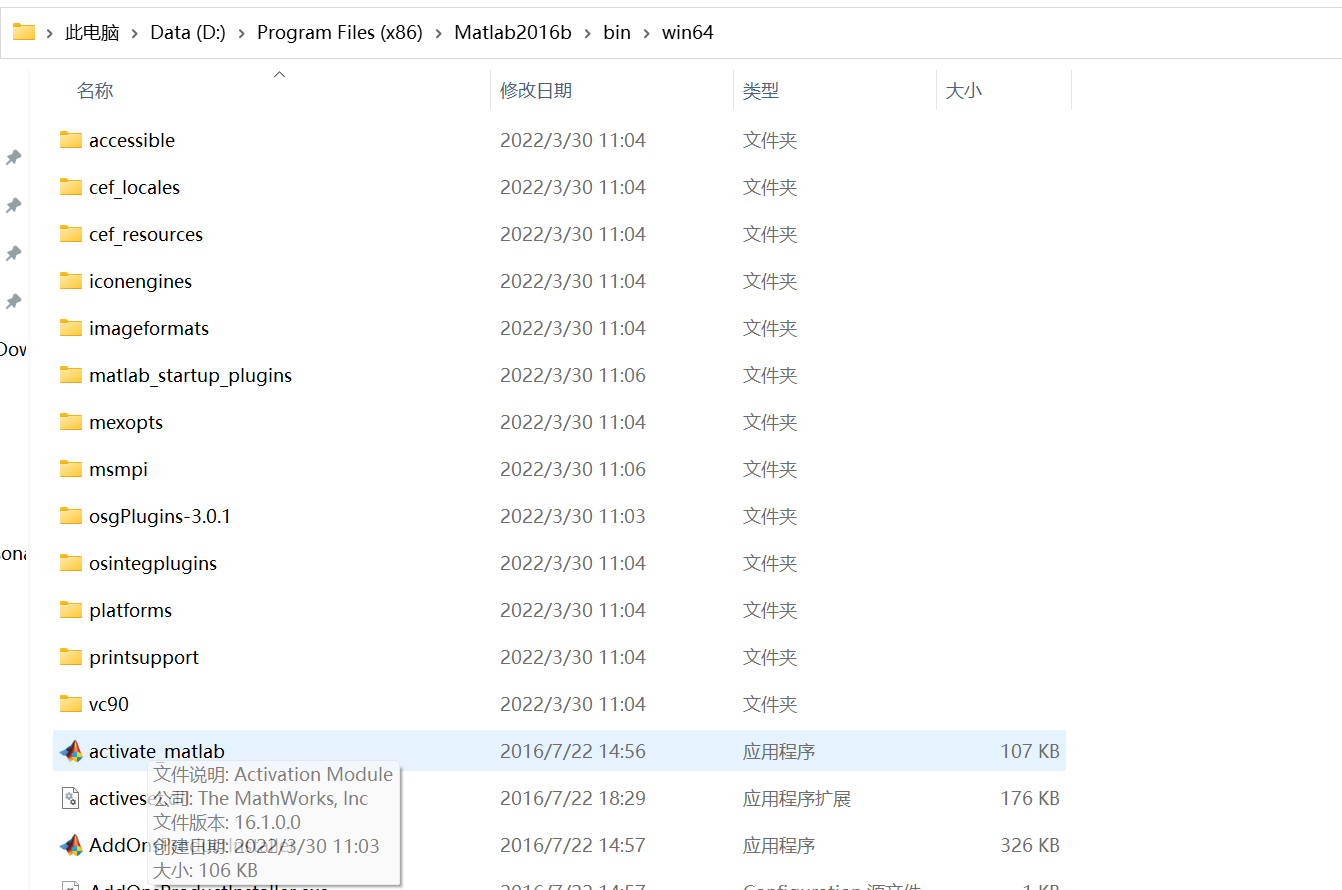Click the 176 KB size cell
1342x890 pixels.
[x=1030, y=798]
